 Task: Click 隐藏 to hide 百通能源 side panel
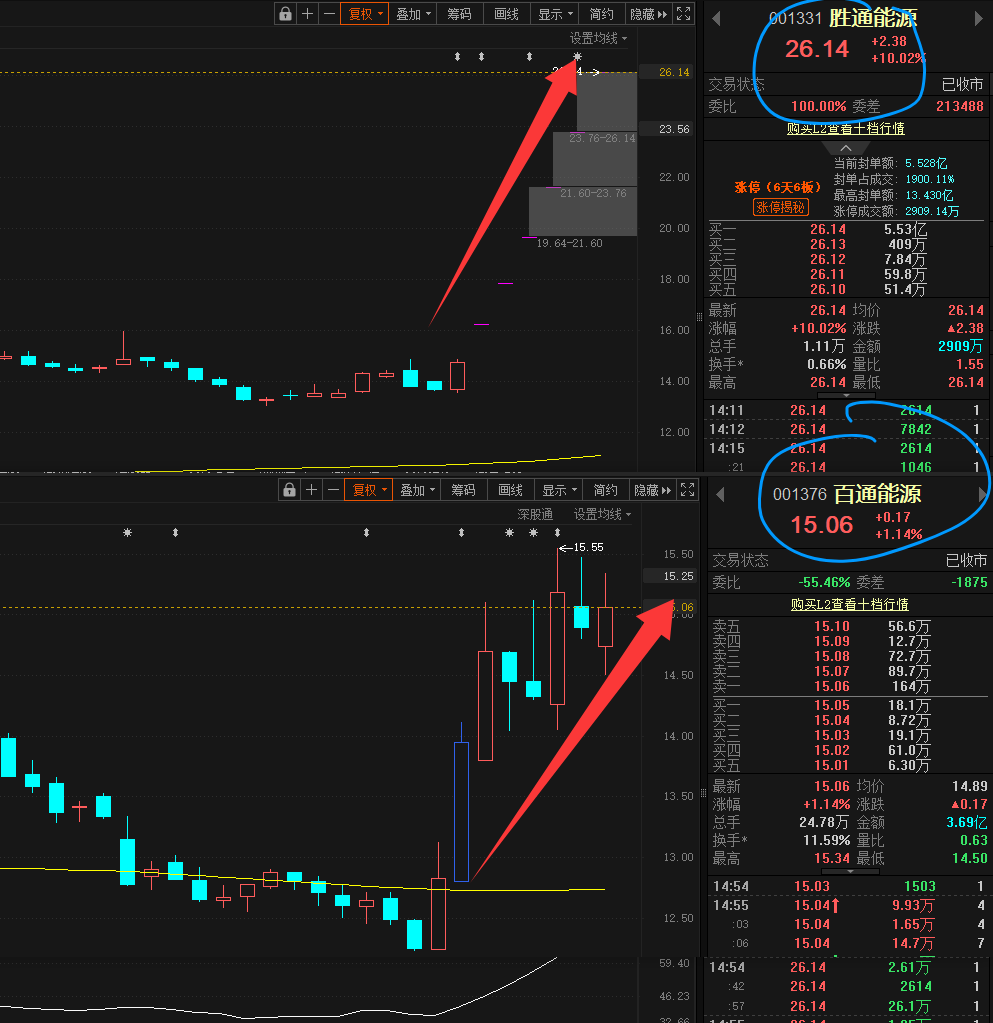[652, 490]
